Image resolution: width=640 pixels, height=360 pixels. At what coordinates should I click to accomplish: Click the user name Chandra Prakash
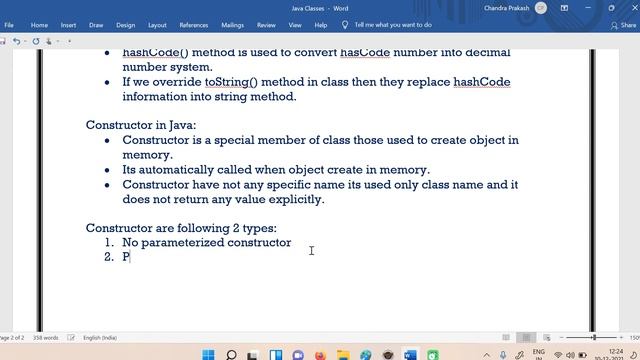pyautogui.click(x=506, y=8)
